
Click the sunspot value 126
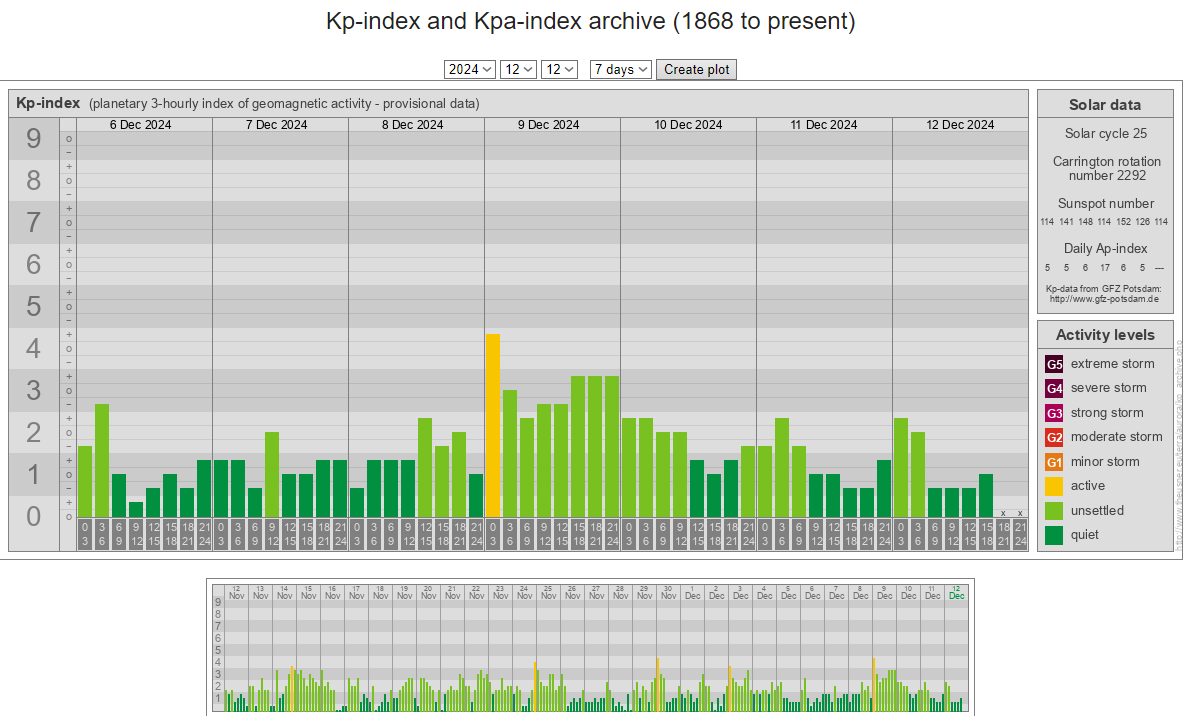1142,222
